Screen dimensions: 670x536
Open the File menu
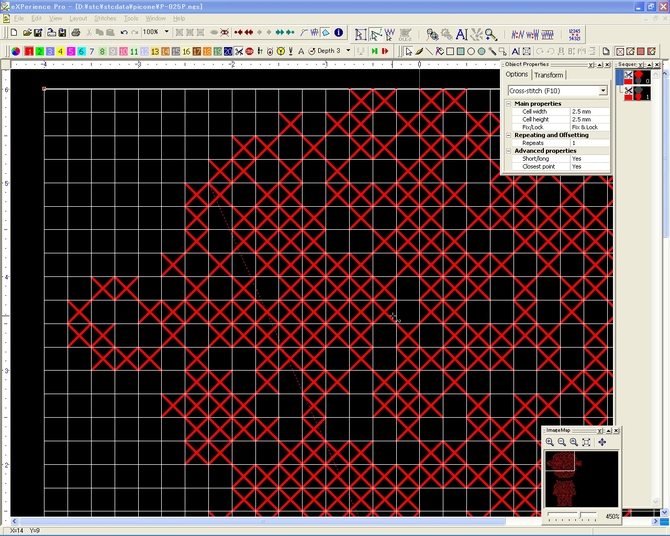click(x=19, y=18)
